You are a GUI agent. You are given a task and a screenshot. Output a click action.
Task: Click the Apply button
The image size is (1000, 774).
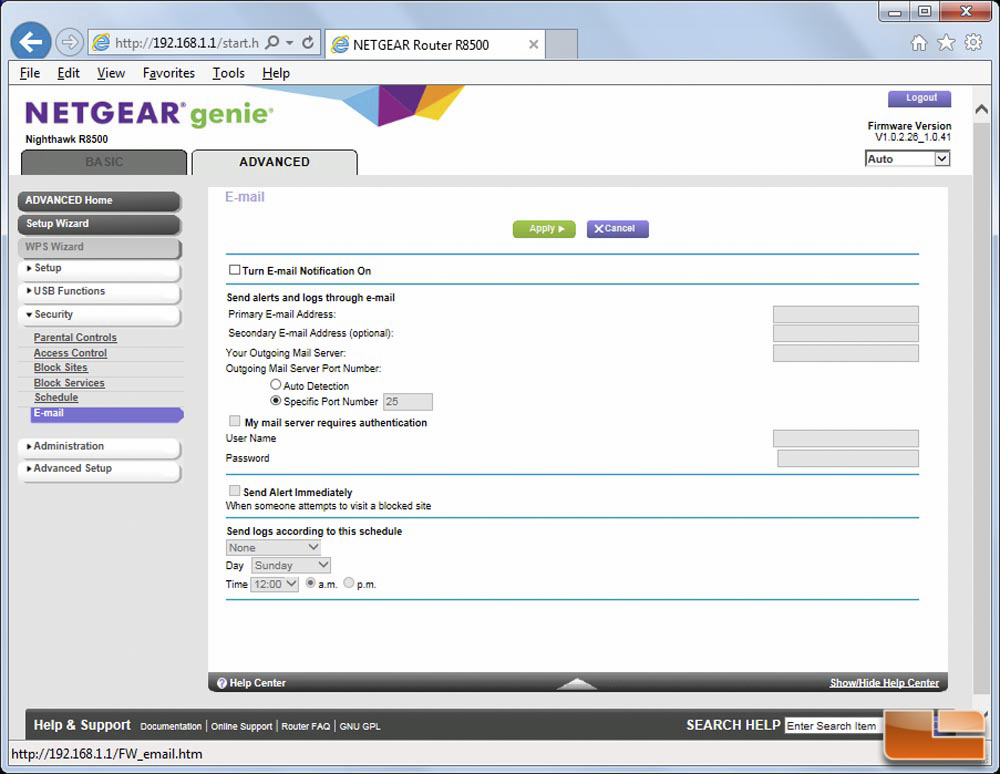tap(544, 229)
